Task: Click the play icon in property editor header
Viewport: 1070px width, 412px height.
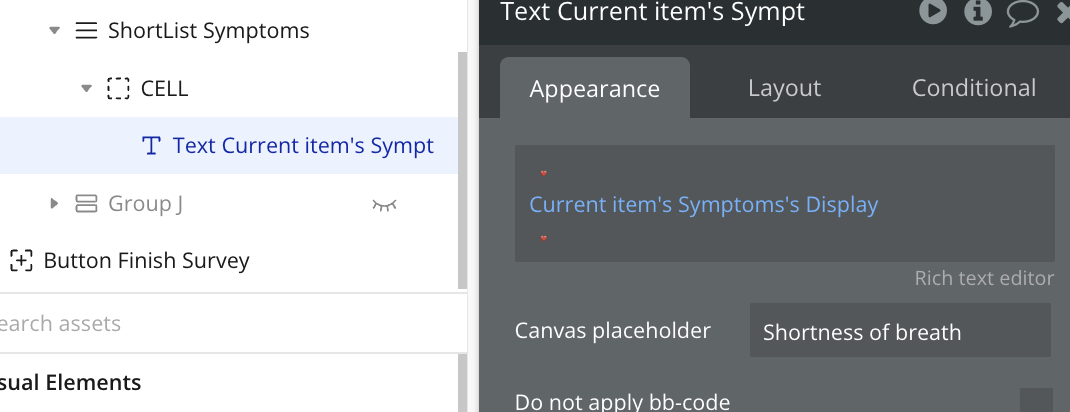Action: coord(933,11)
